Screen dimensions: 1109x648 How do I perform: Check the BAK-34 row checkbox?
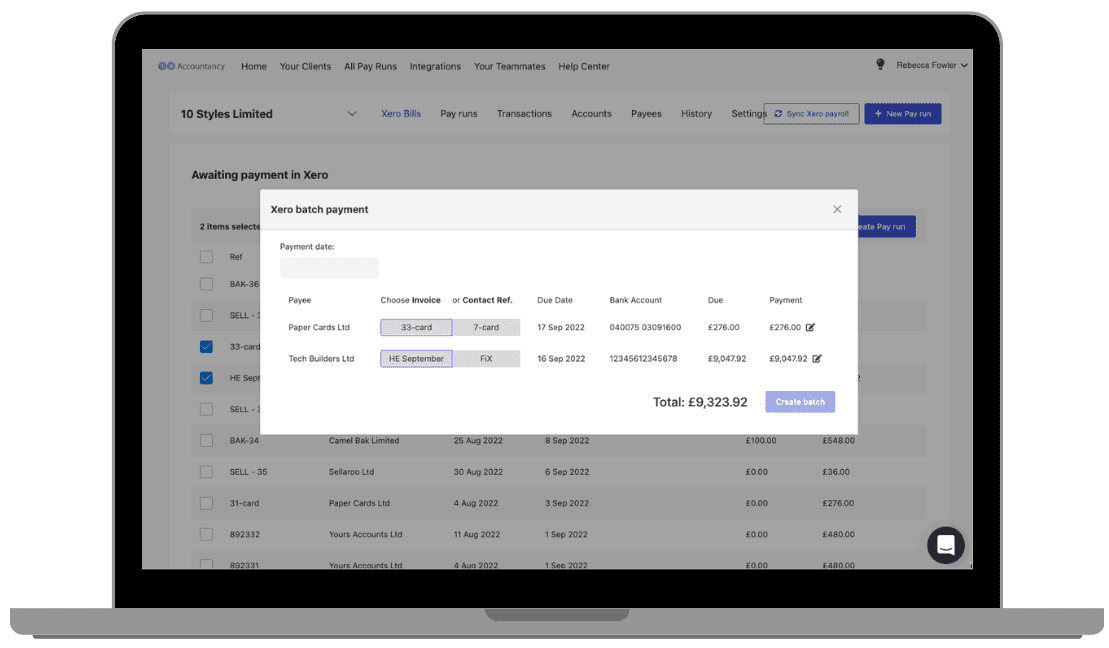206,440
